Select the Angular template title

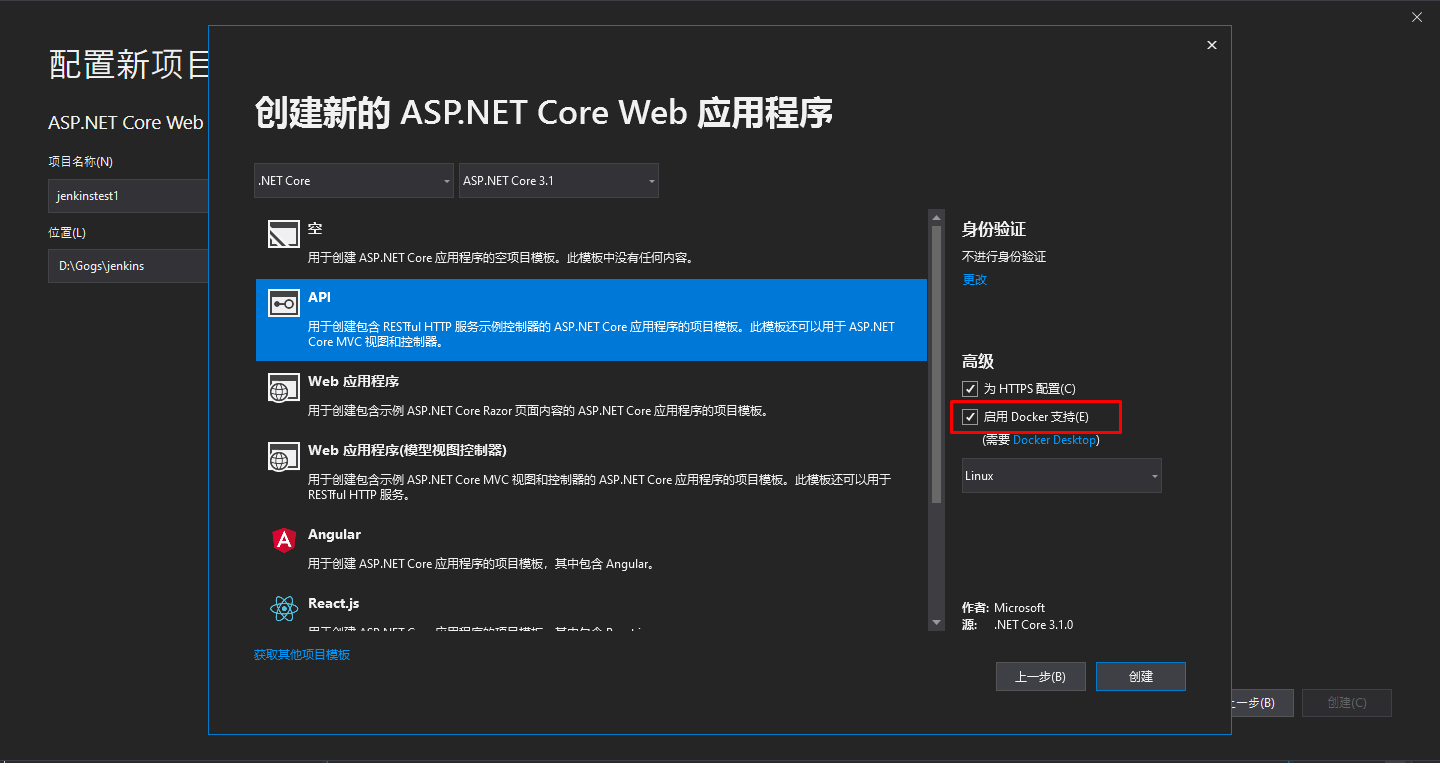click(x=334, y=535)
